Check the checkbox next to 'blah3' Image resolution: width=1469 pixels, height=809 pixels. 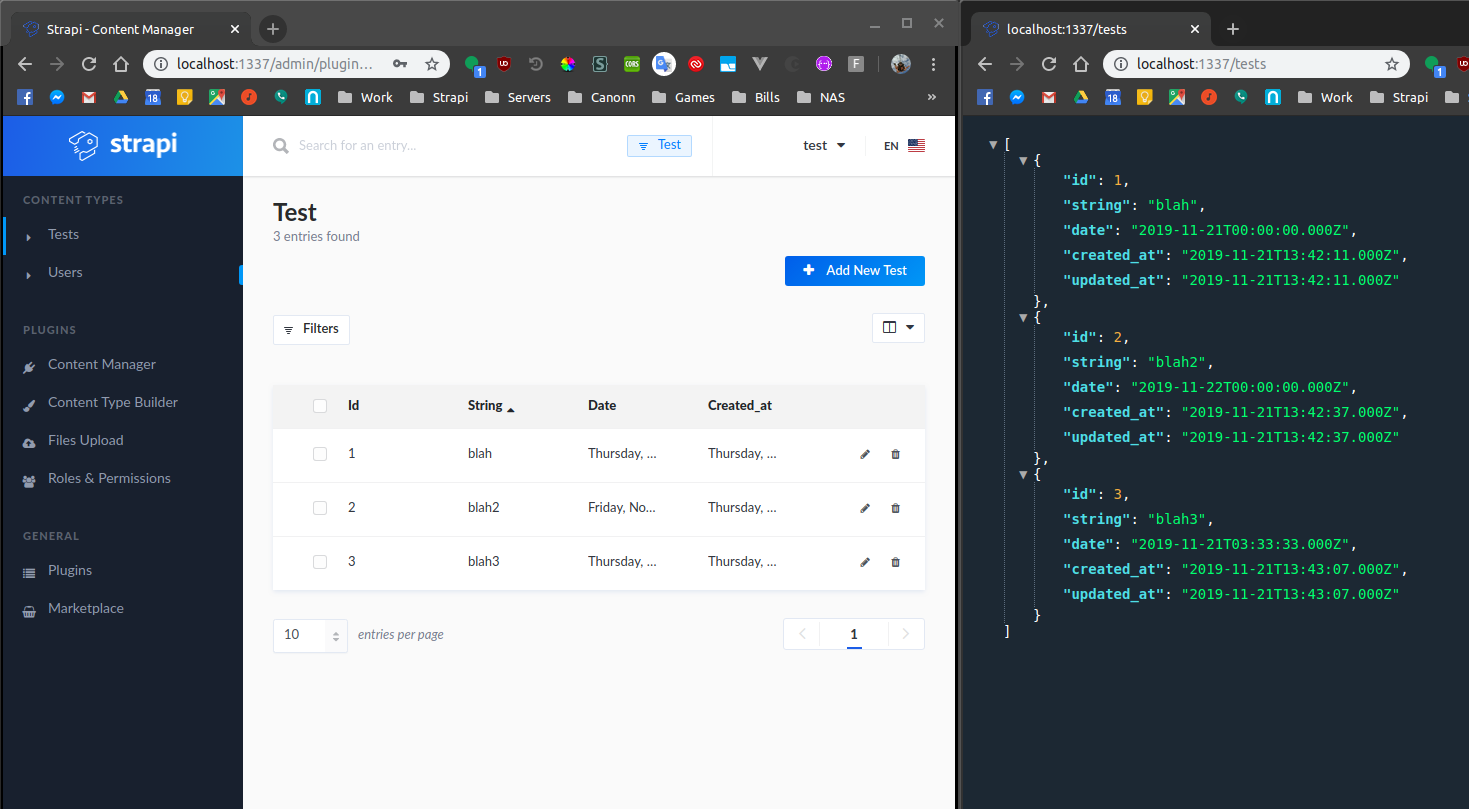click(320, 561)
